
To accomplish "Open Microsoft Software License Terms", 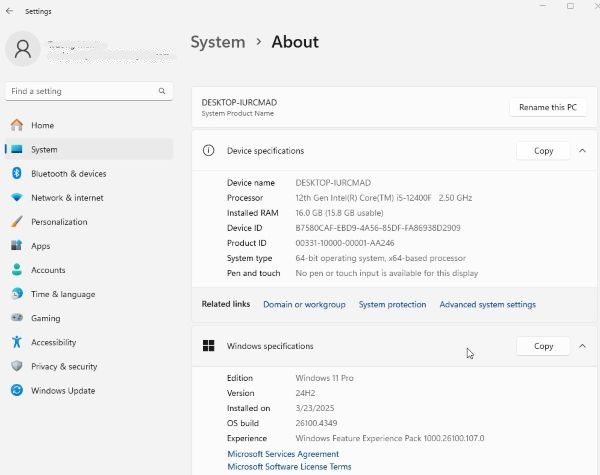I will tap(289, 467).
